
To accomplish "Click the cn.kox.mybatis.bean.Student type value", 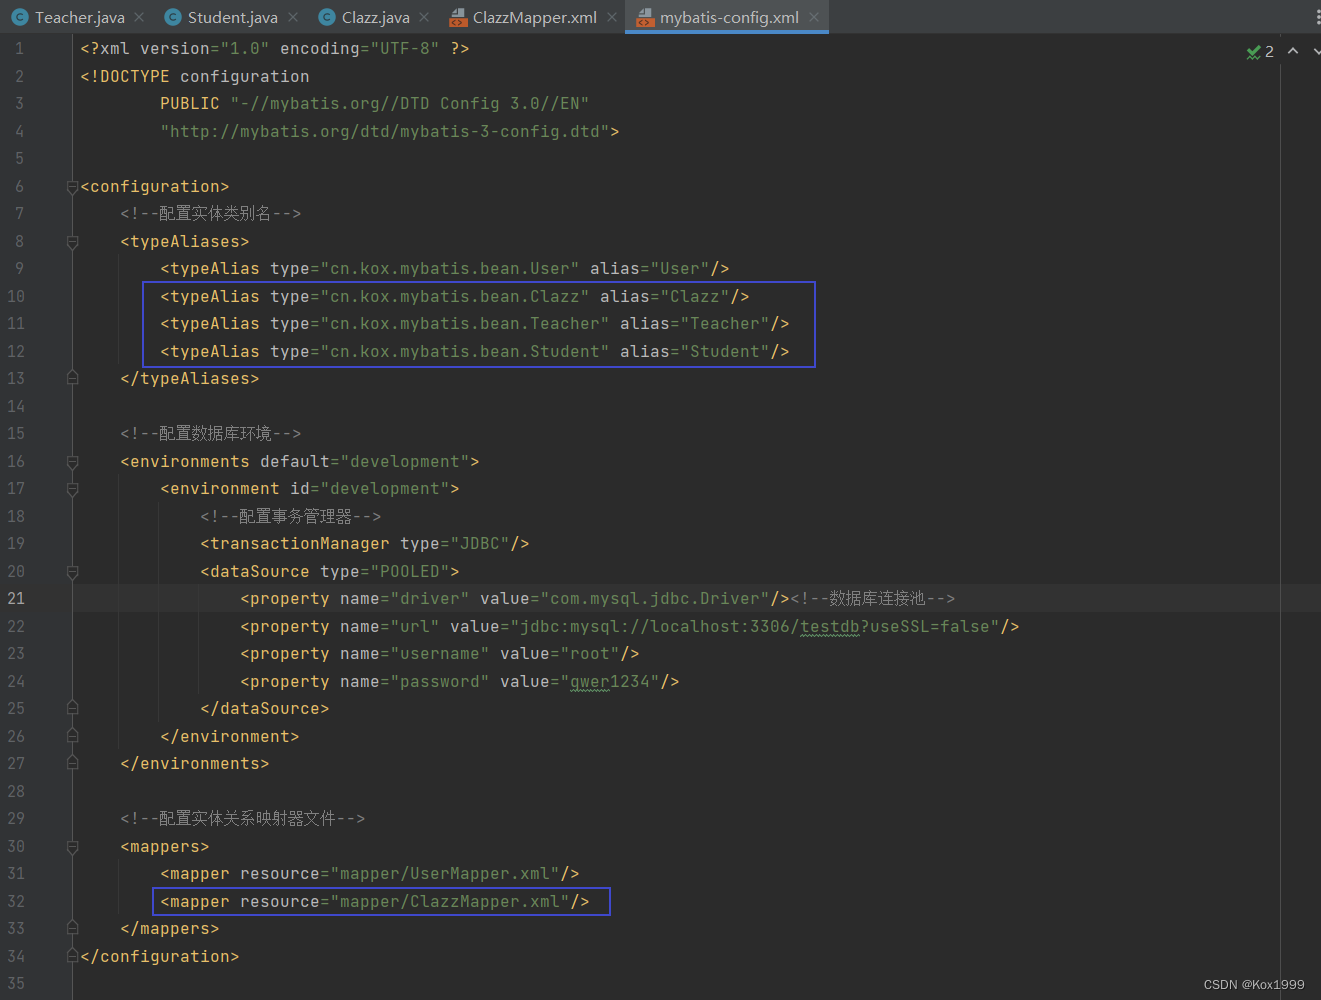I will (x=465, y=351).
